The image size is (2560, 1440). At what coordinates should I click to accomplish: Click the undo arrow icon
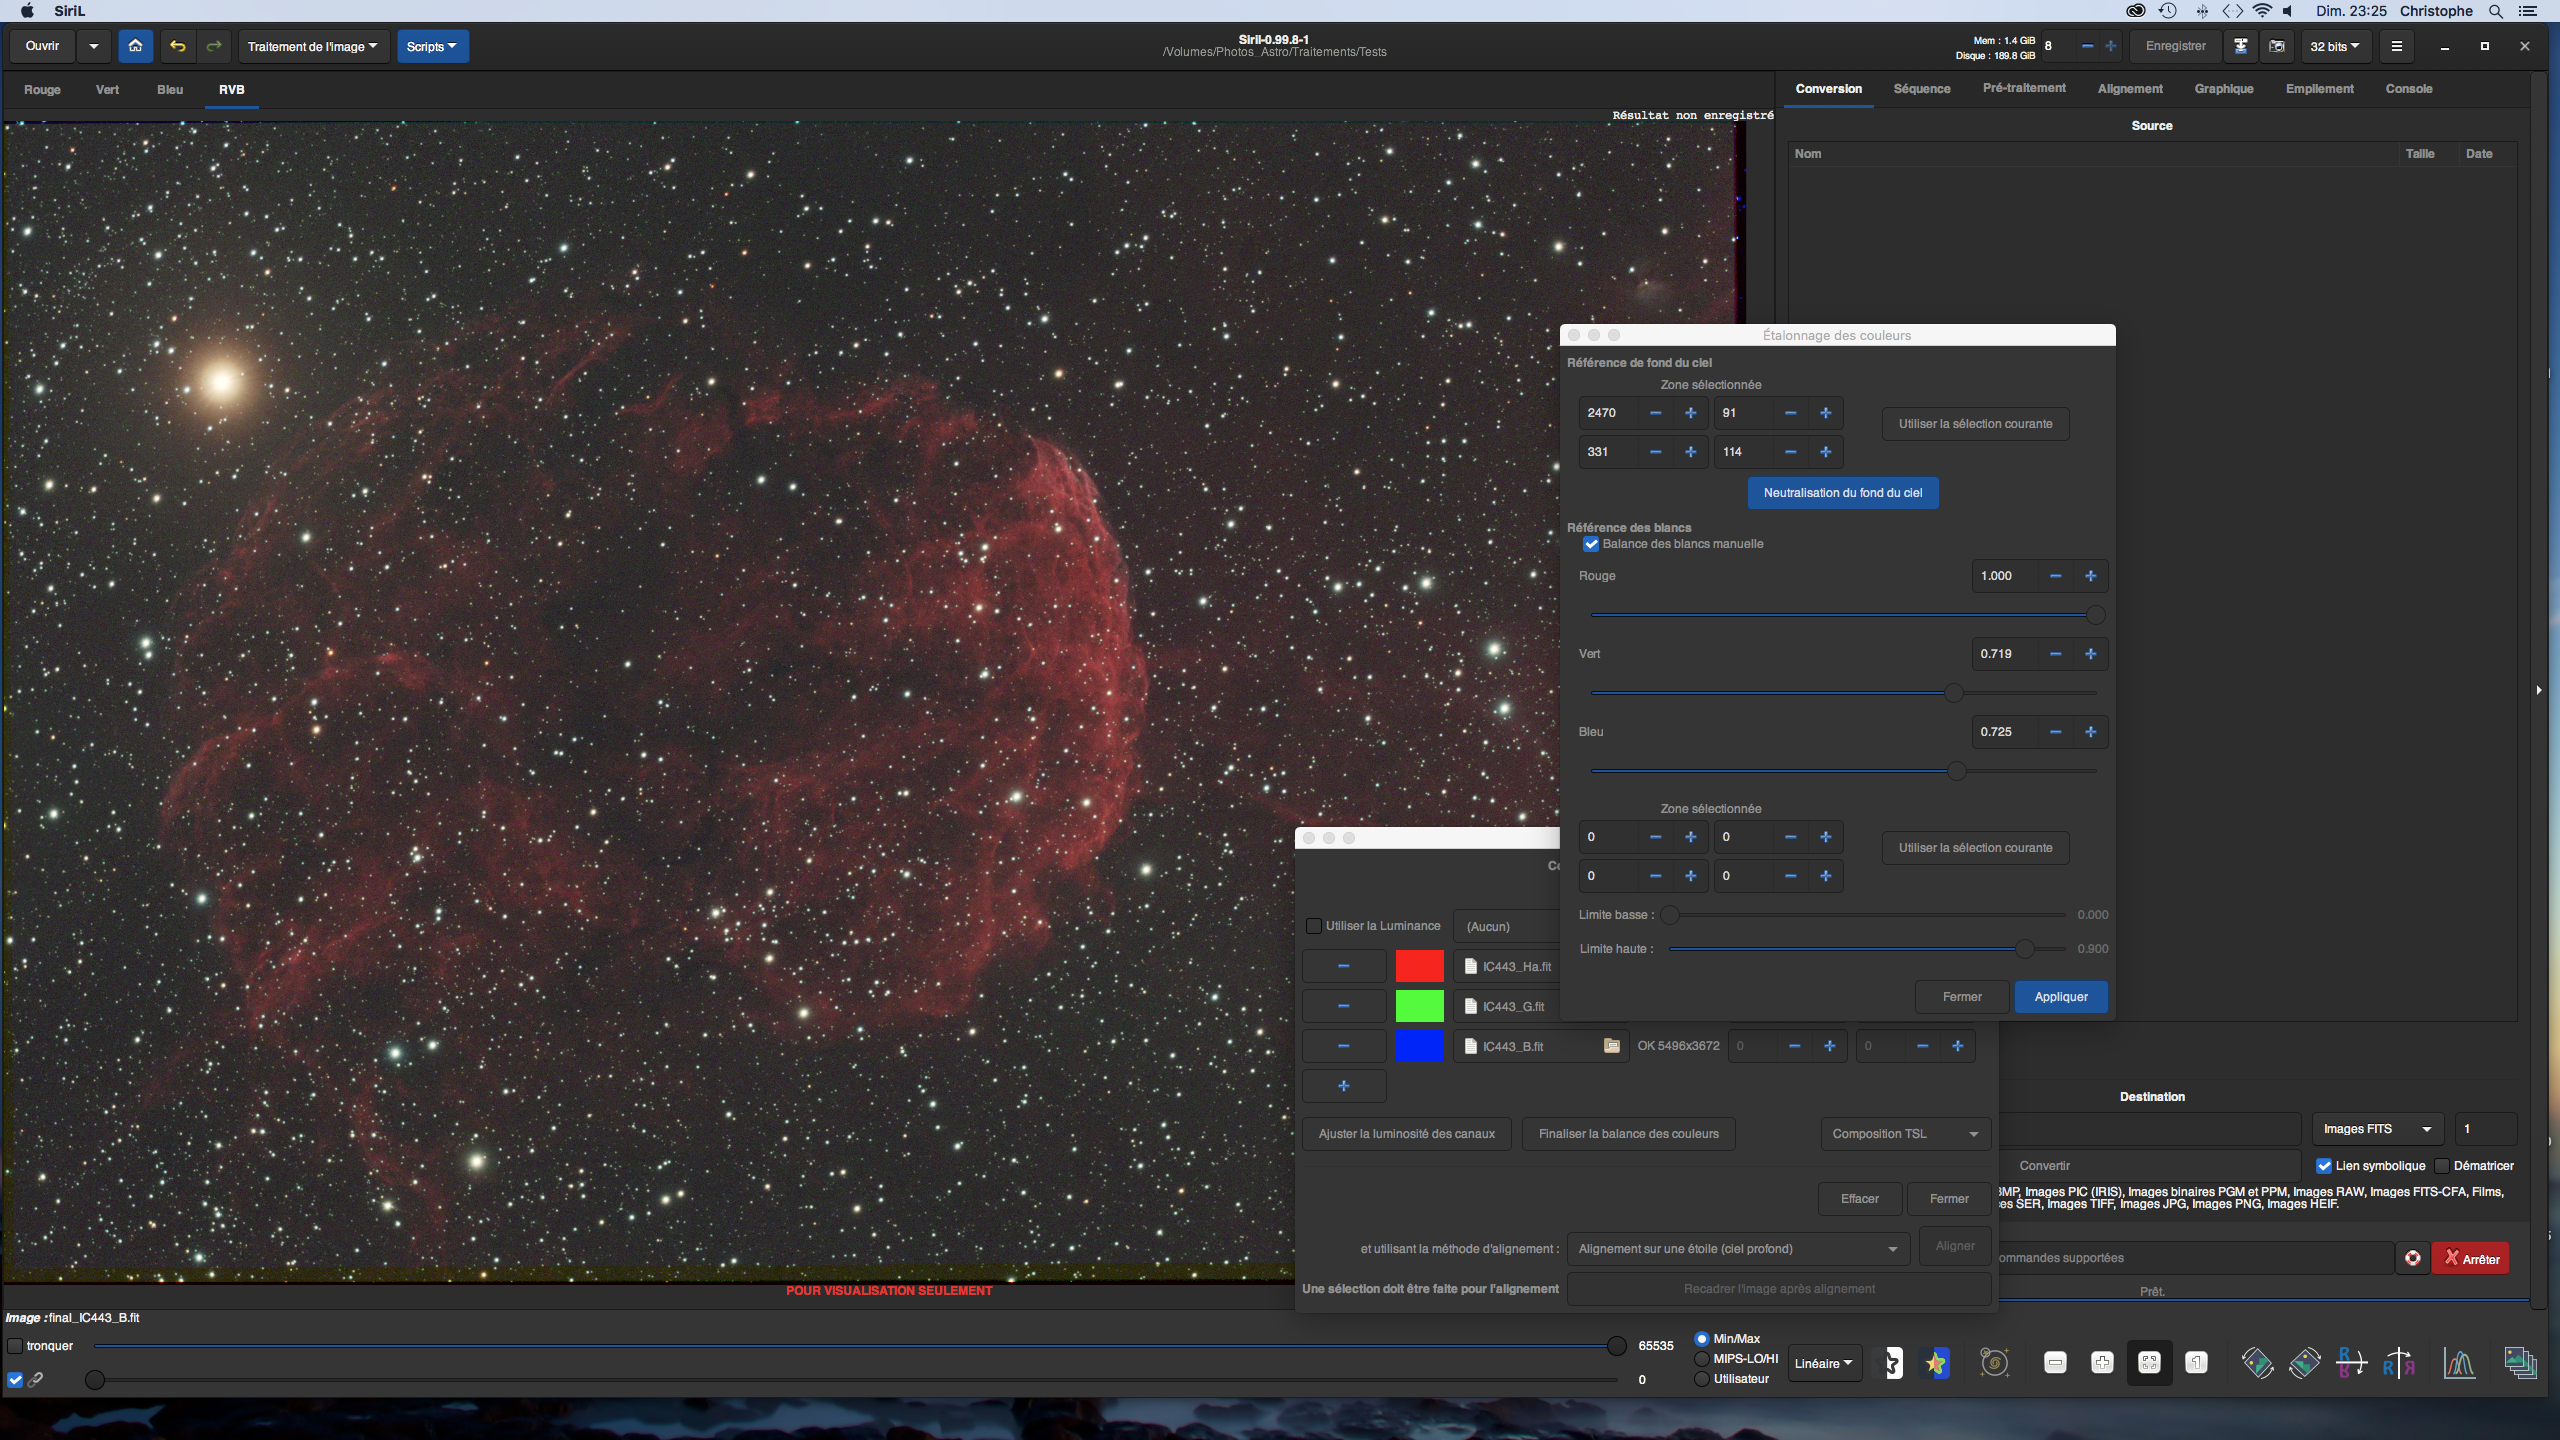[178, 46]
